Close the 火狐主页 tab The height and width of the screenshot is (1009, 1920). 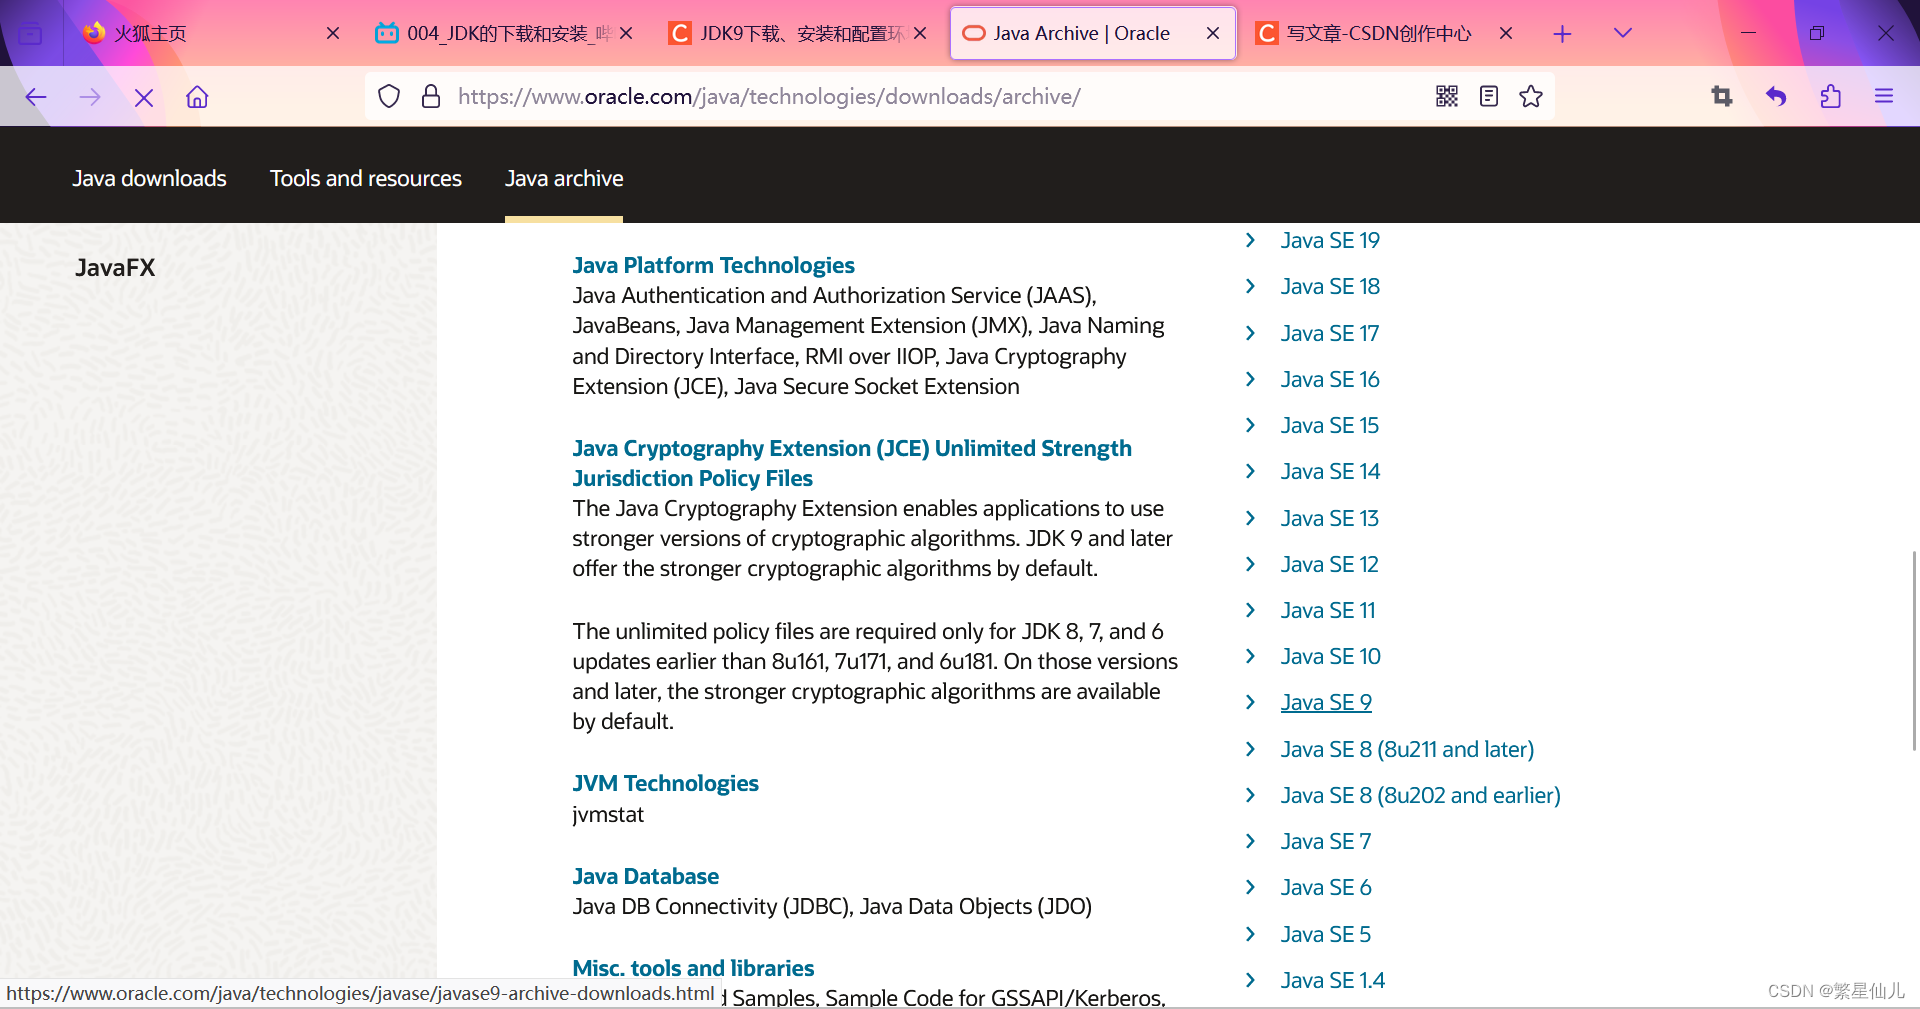pos(333,33)
